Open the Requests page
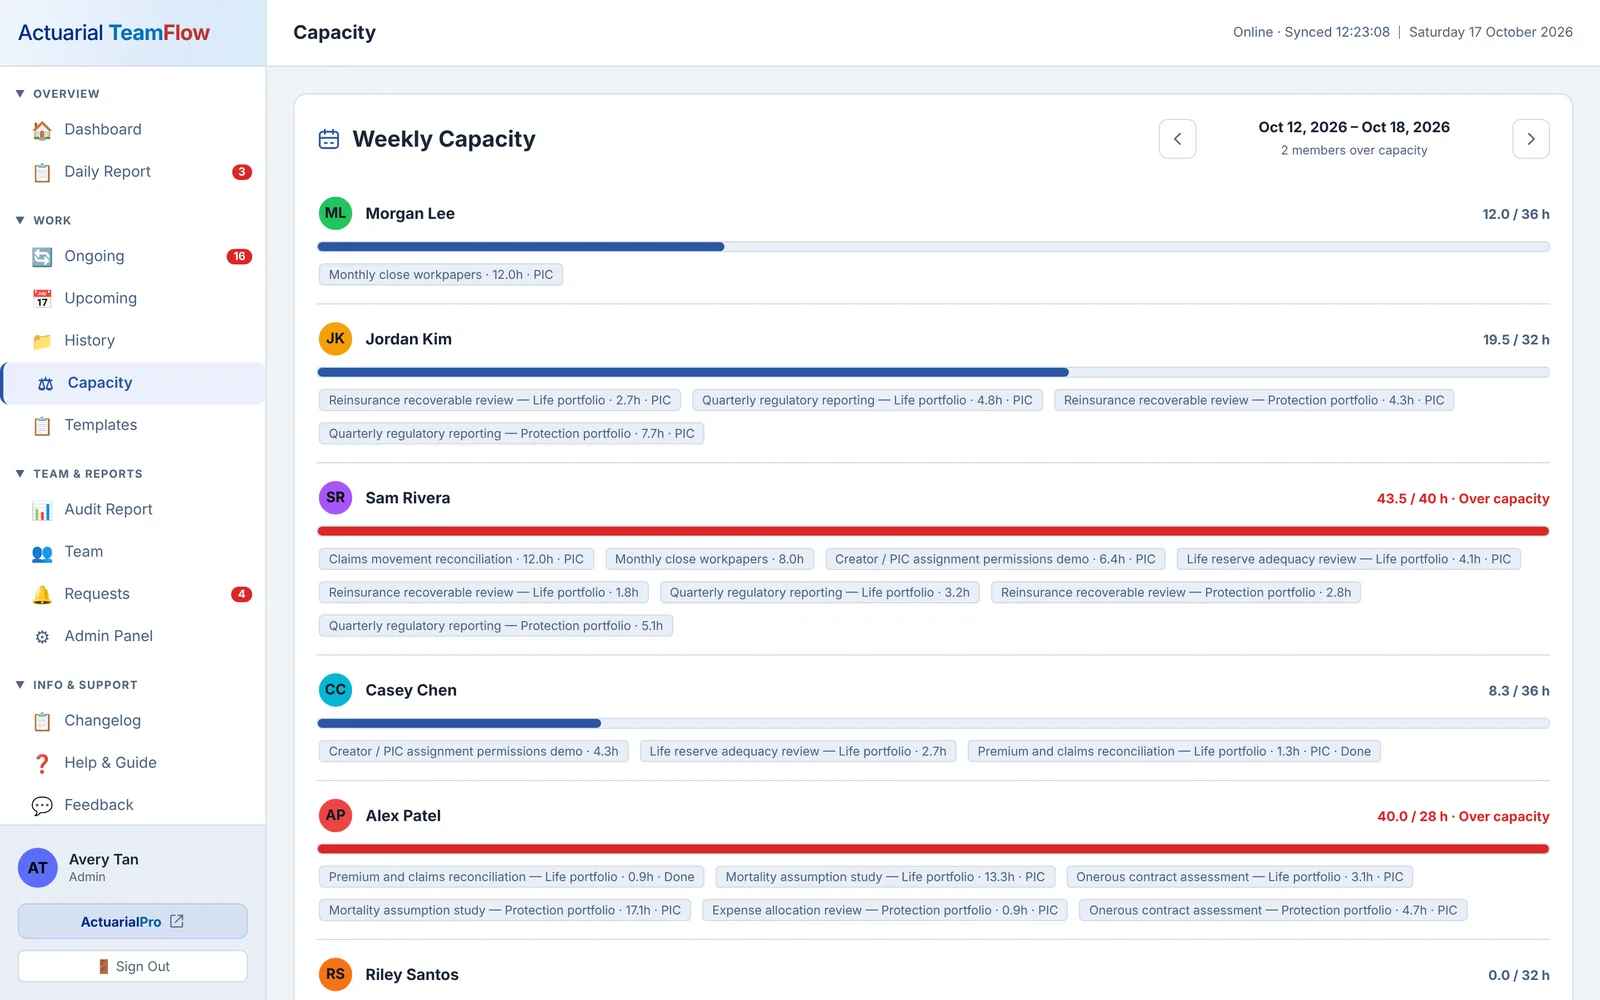The height and width of the screenshot is (1000, 1600). click(133, 594)
